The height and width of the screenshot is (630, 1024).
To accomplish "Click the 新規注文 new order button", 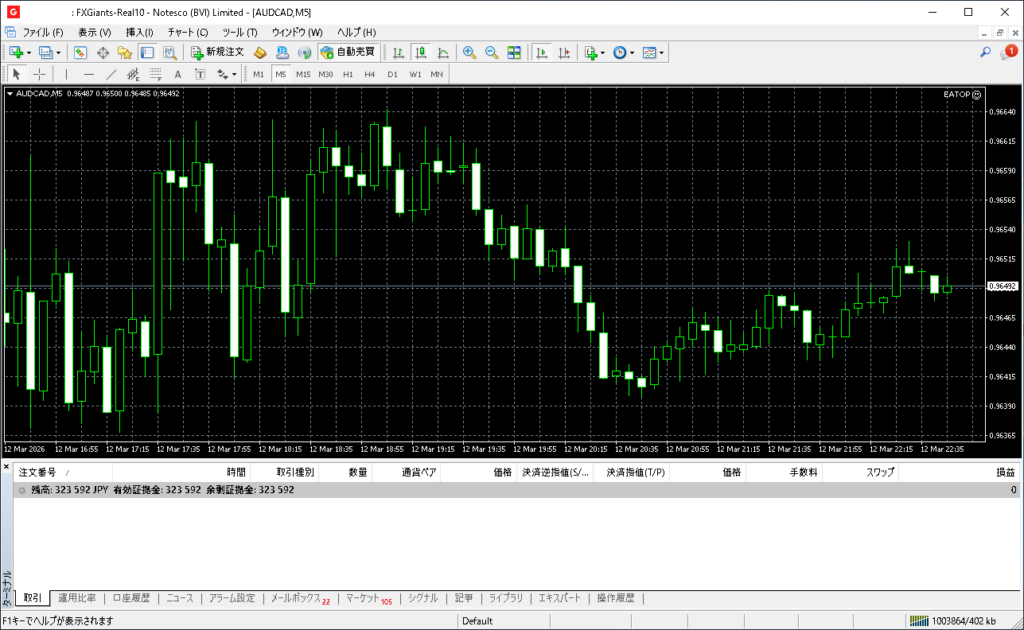I will click(x=217, y=52).
